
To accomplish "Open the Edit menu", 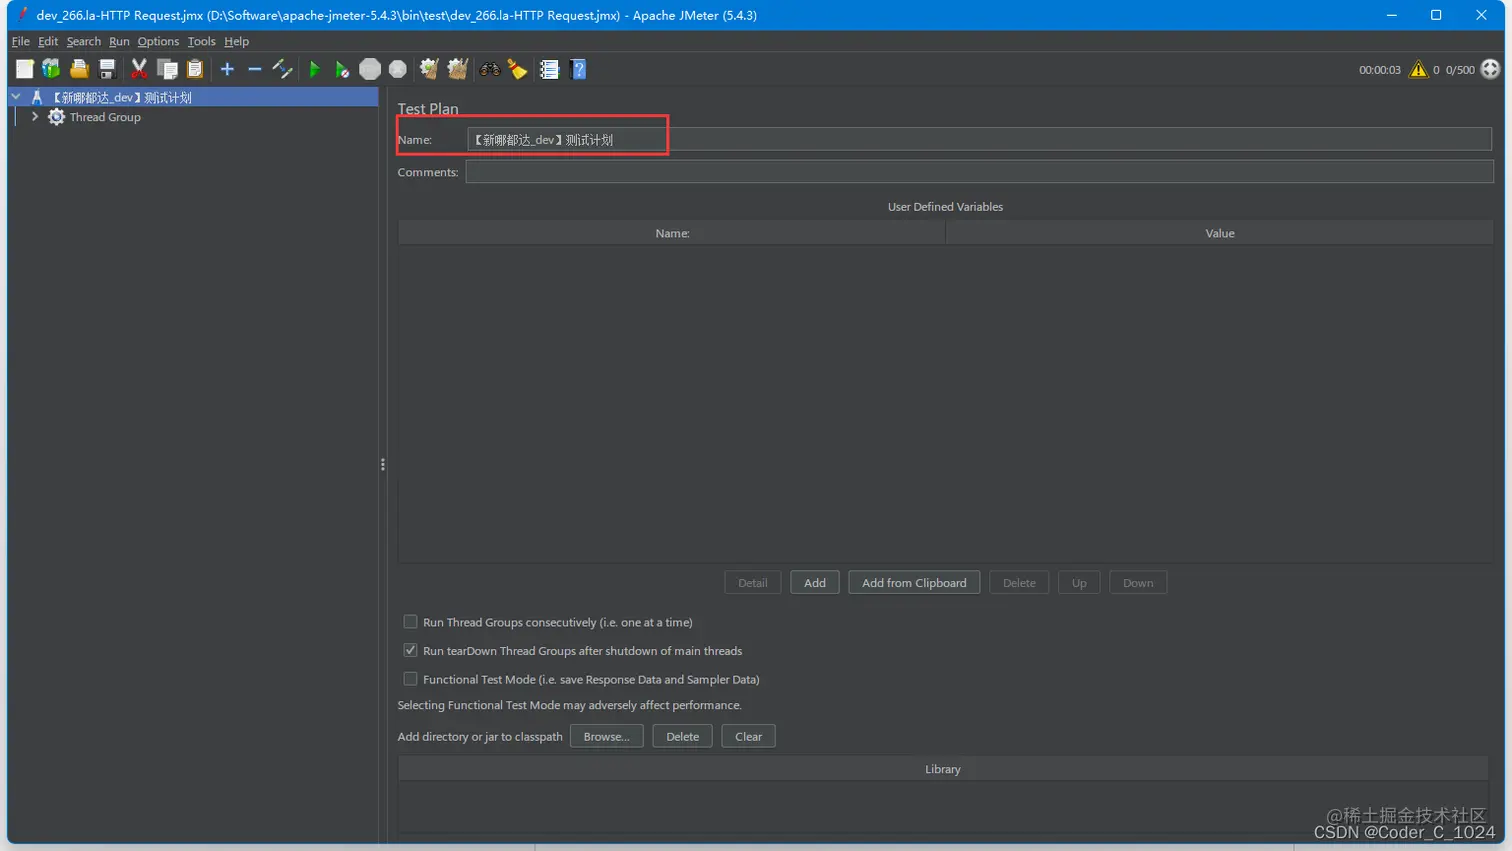I will [48, 41].
